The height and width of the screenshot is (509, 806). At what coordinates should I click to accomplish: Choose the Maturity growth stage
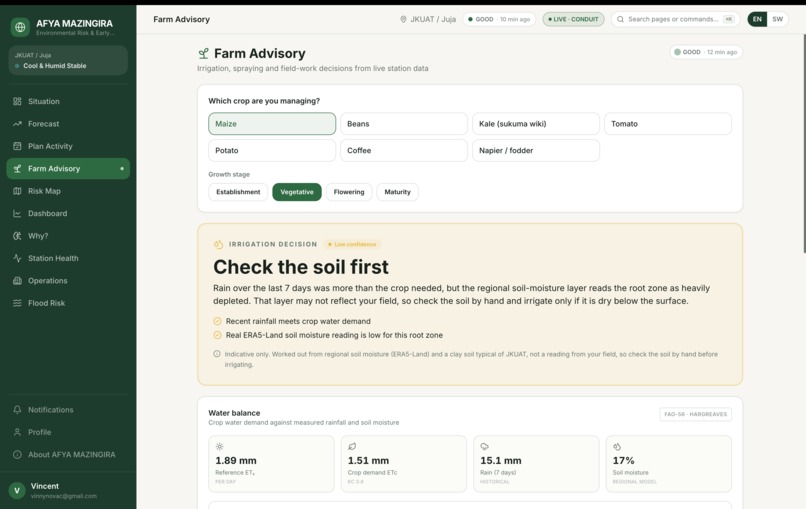pos(397,192)
